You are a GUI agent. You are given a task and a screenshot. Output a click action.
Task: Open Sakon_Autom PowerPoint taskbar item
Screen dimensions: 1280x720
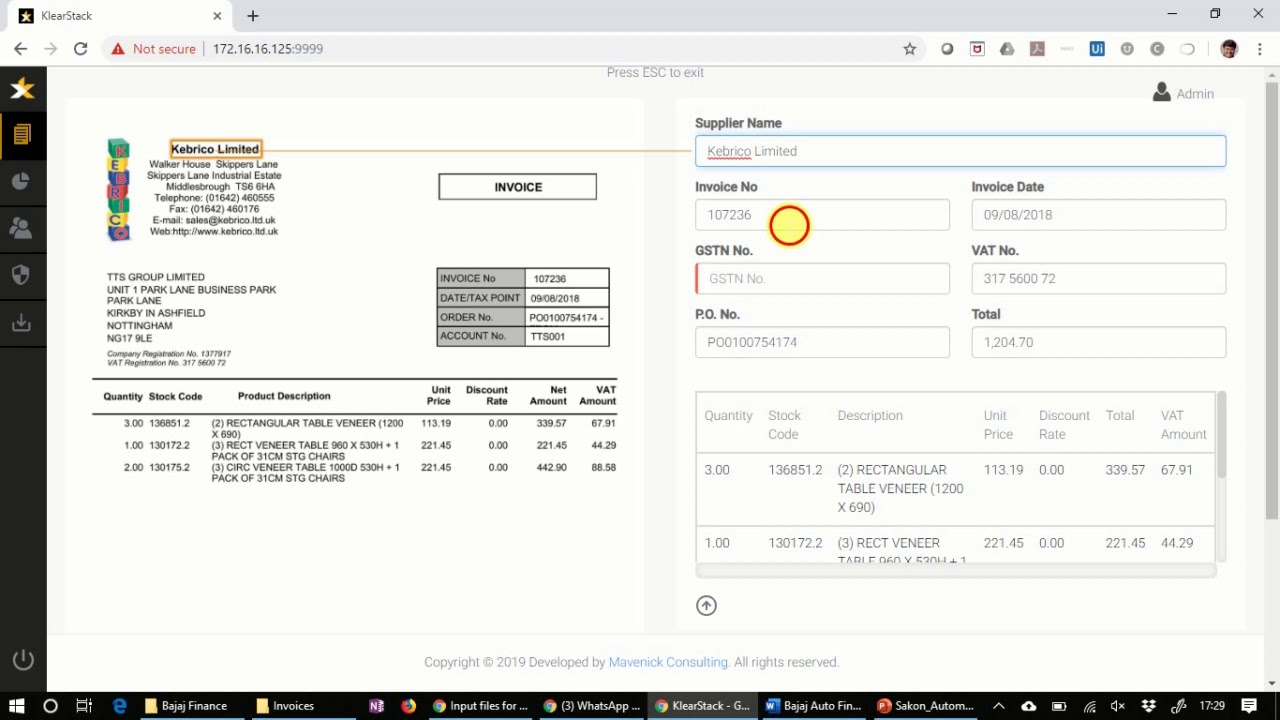(924, 706)
